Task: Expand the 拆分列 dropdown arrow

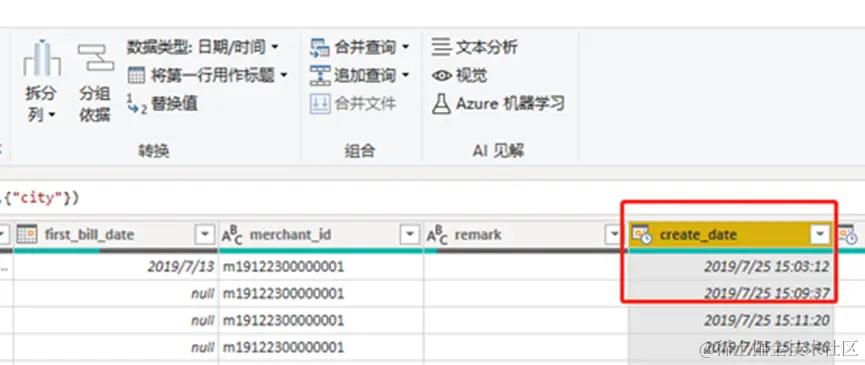Action: 51,115
